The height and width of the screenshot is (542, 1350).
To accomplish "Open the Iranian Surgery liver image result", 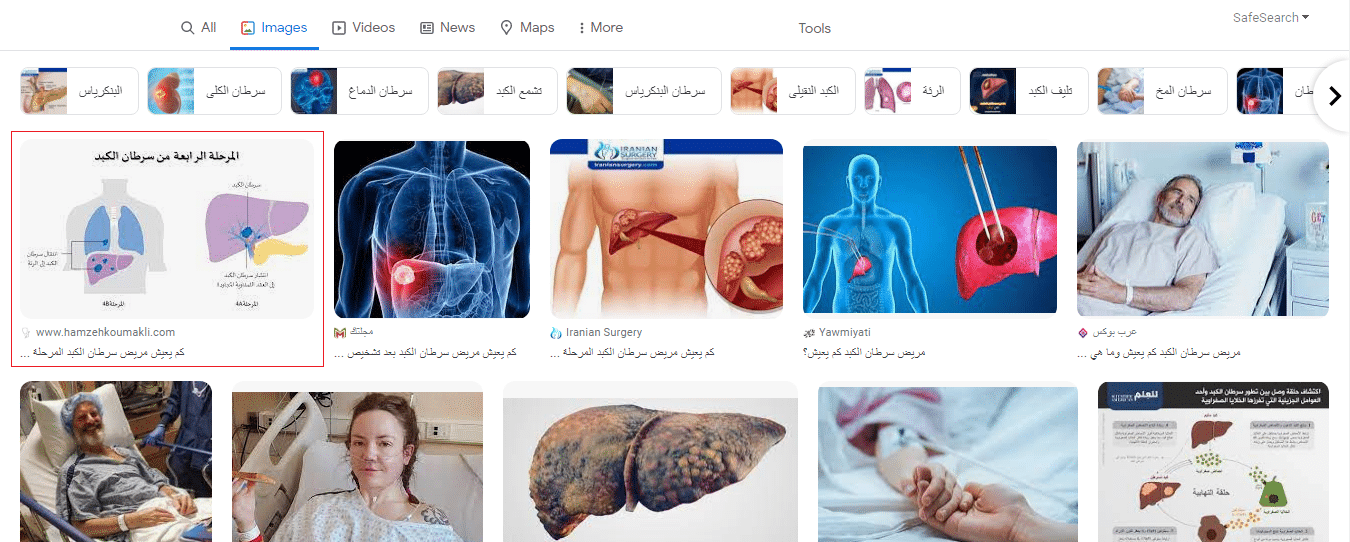I will [x=666, y=228].
